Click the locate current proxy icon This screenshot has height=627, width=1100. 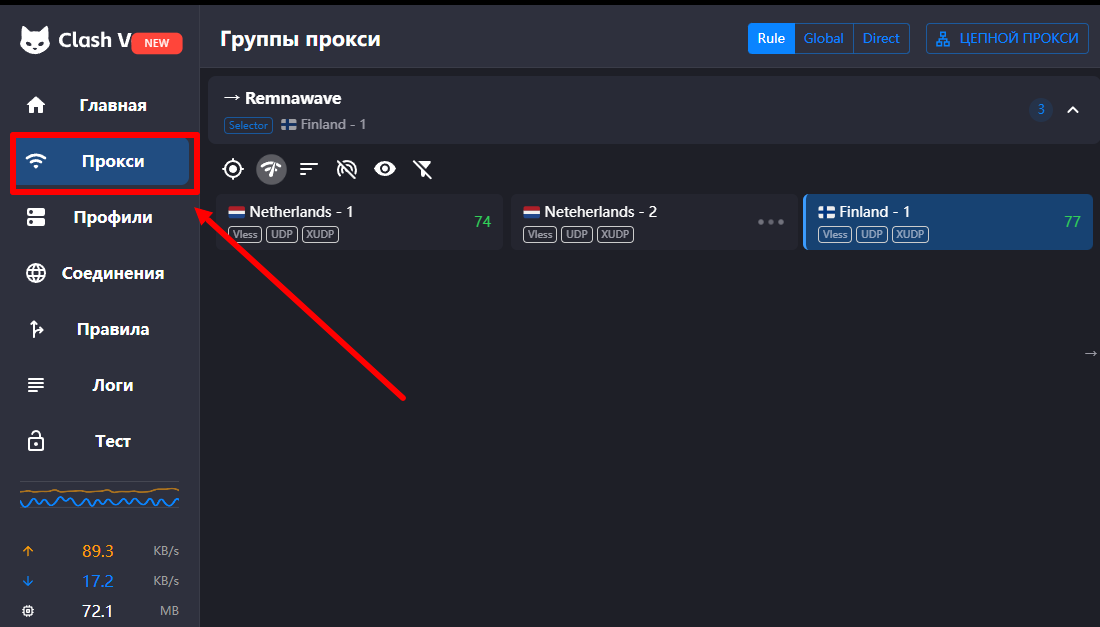(x=233, y=169)
